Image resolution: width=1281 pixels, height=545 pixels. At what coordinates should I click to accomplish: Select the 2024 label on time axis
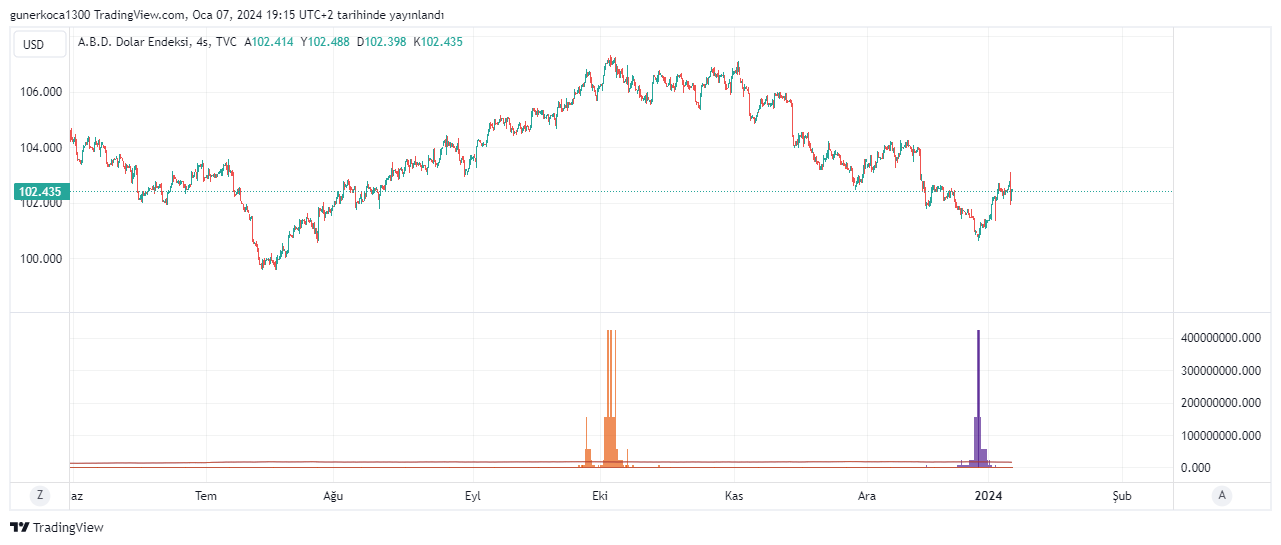click(988, 496)
